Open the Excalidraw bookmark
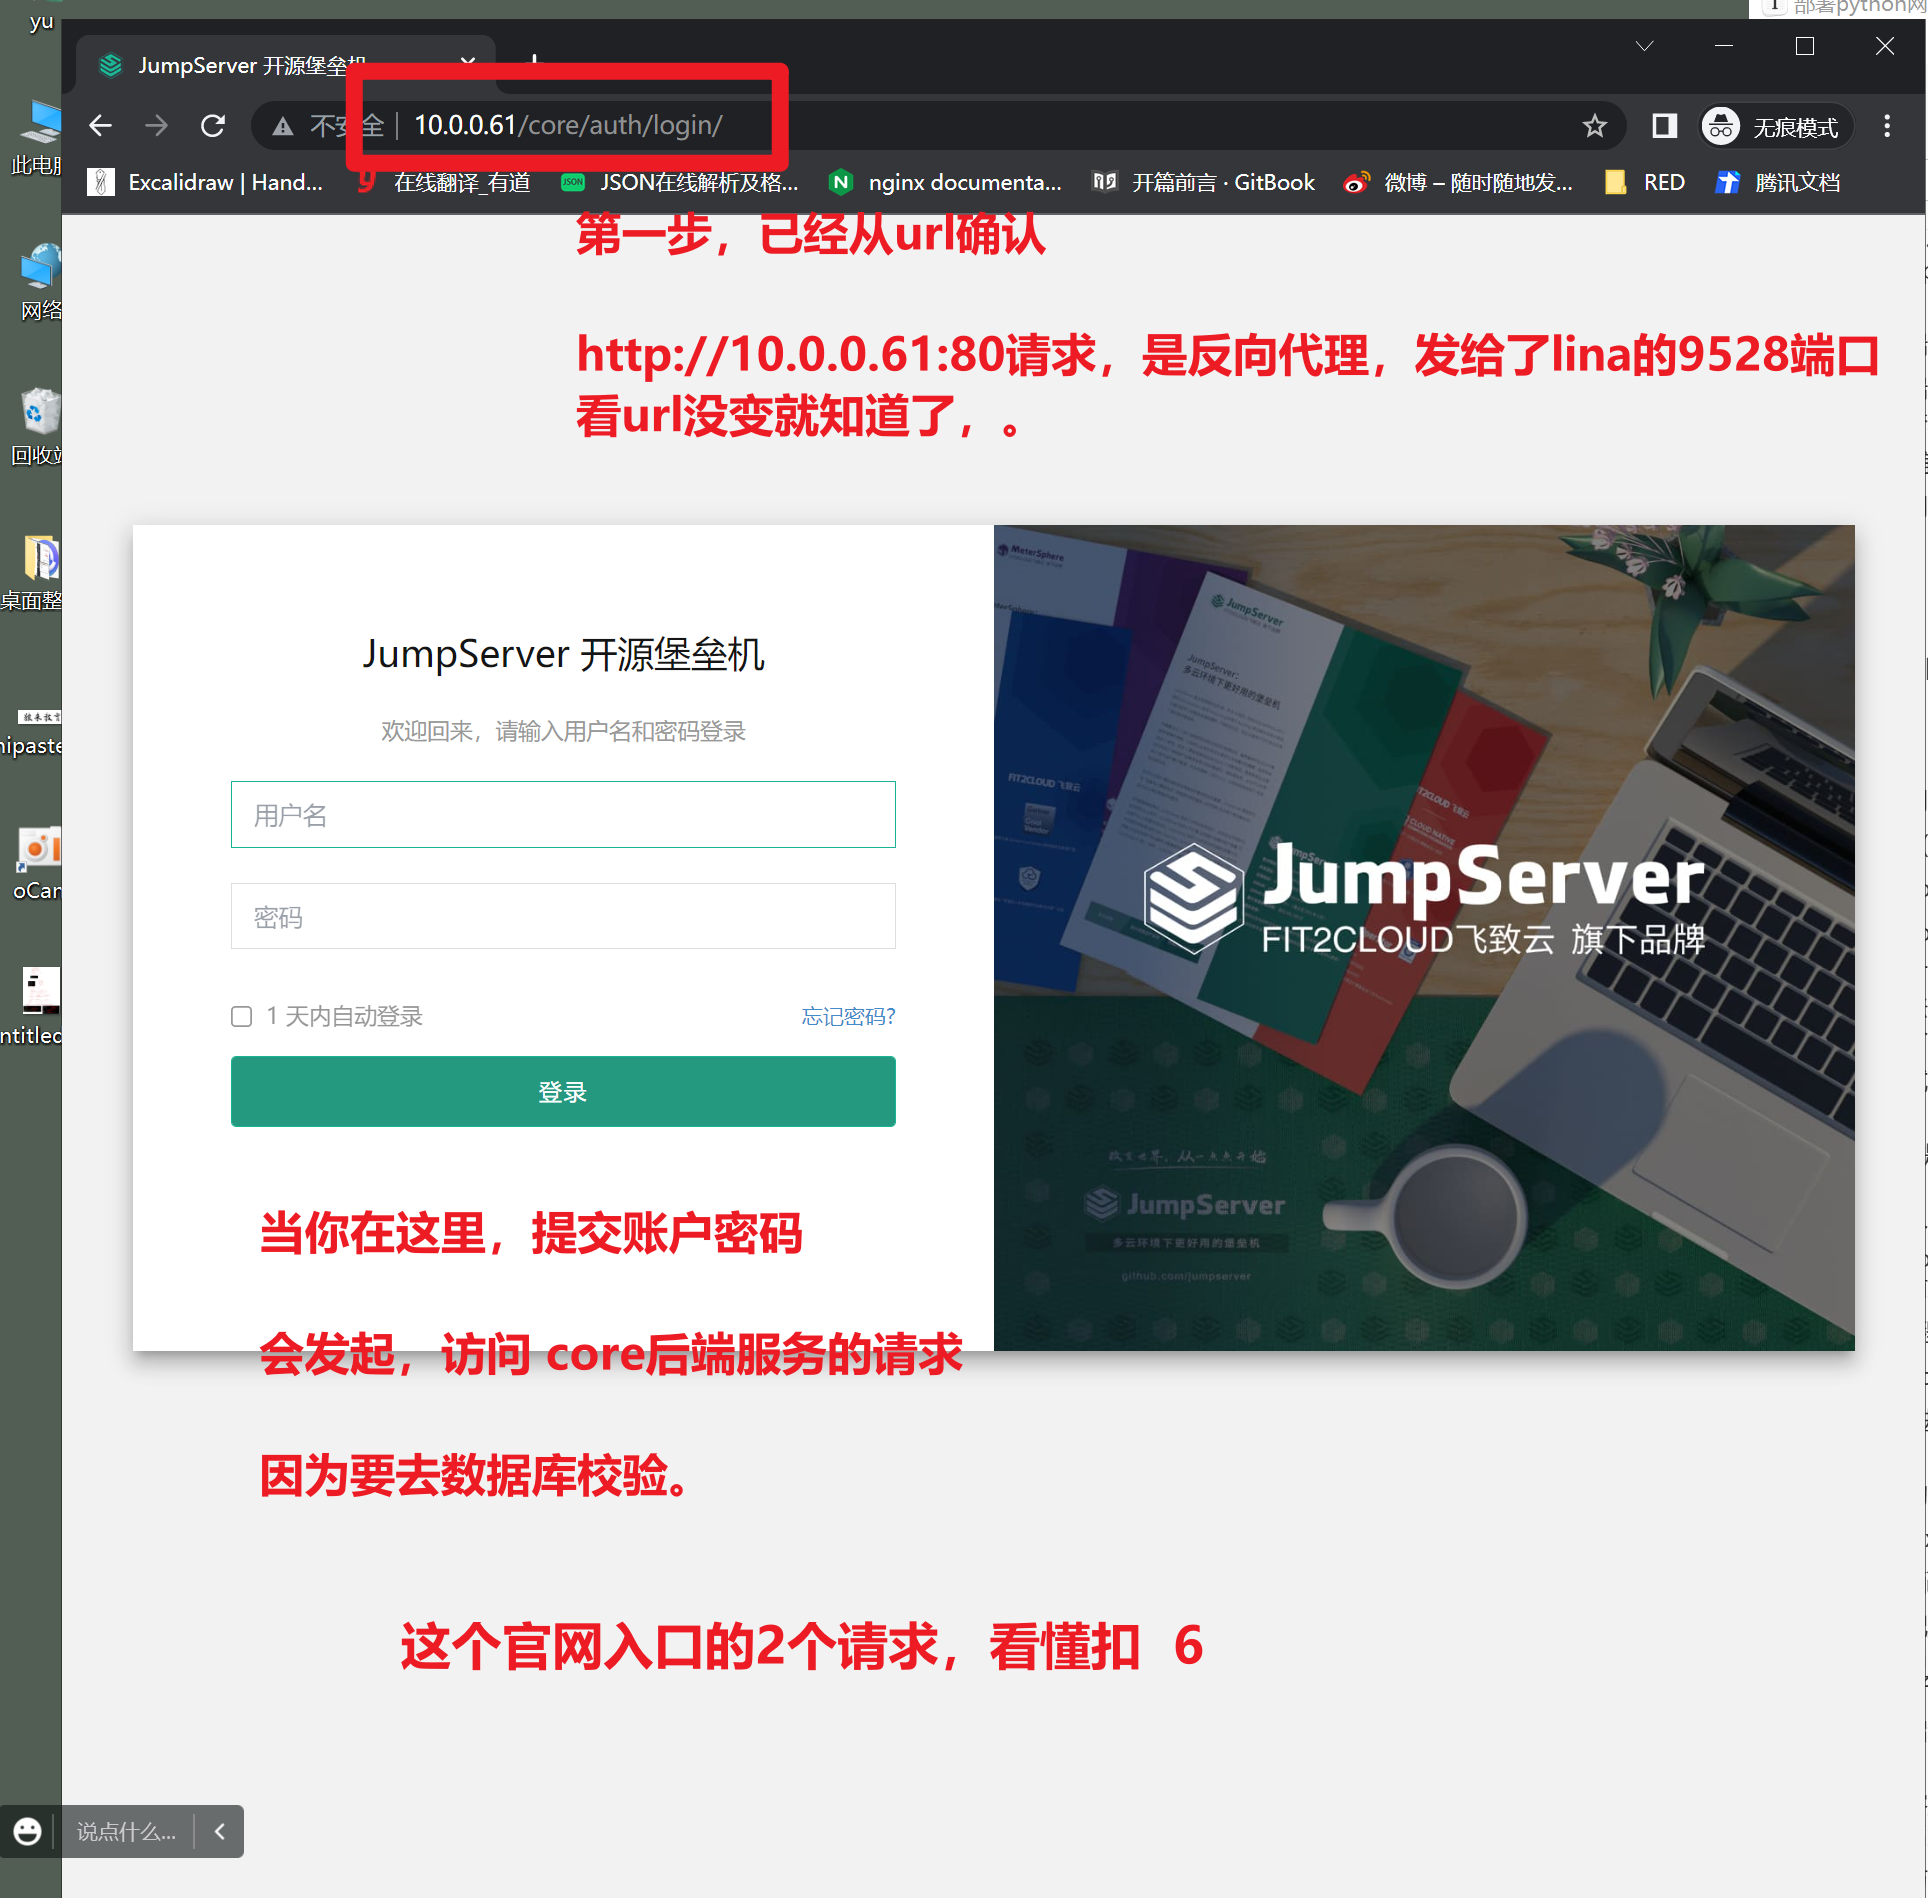The width and height of the screenshot is (1928, 1898). (x=206, y=182)
